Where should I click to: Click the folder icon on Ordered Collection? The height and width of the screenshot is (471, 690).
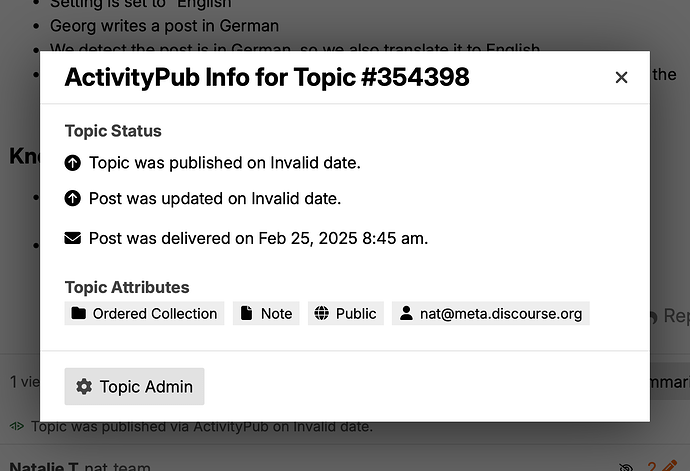pyautogui.click(x=79, y=313)
